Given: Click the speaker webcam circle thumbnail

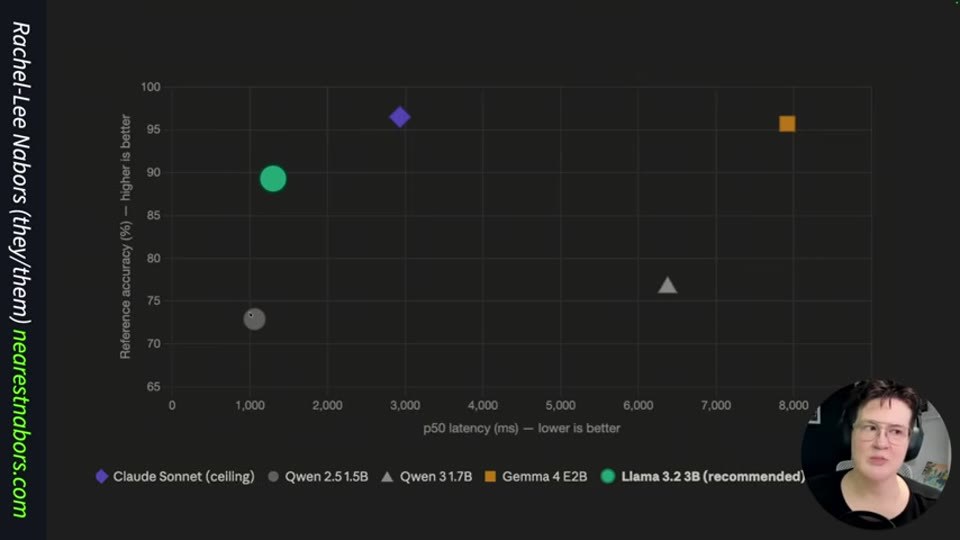Looking at the screenshot, I should coord(876,454).
